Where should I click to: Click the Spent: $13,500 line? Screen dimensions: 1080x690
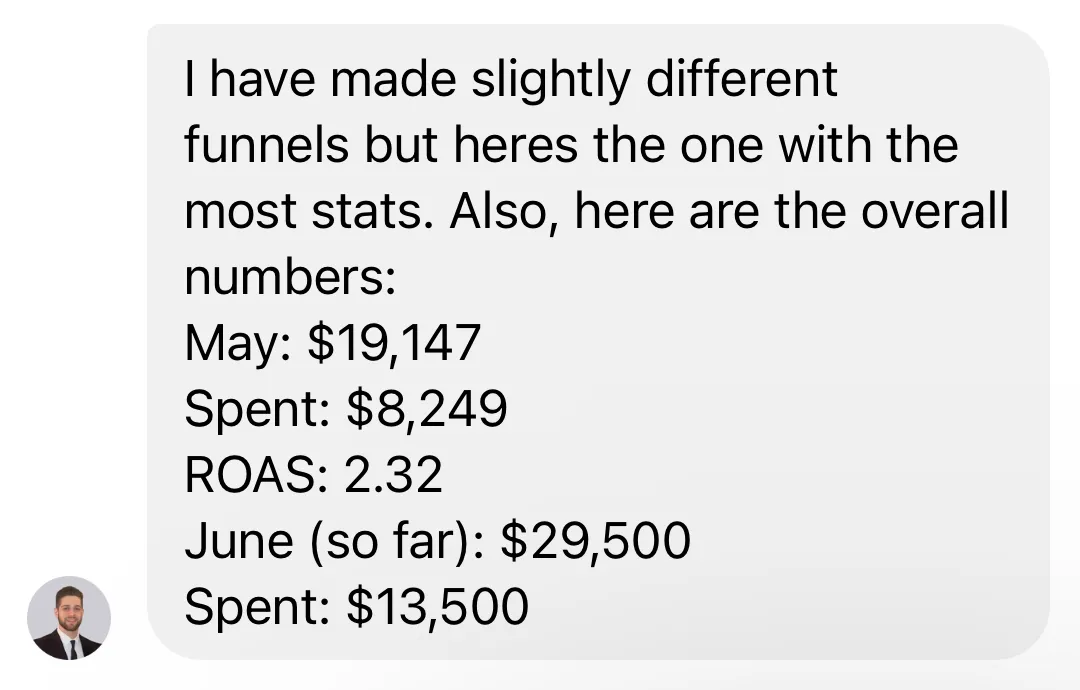356,607
